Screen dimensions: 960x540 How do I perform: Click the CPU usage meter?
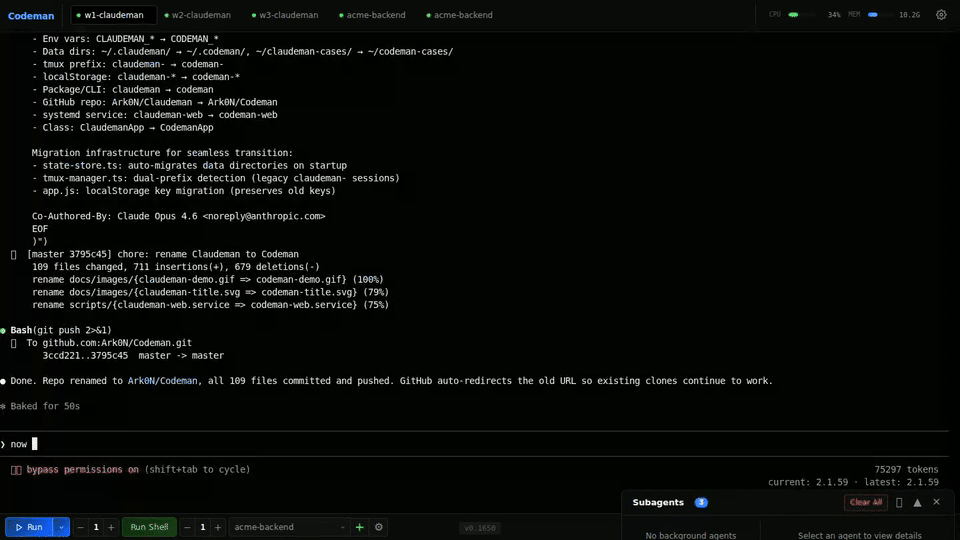point(802,15)
